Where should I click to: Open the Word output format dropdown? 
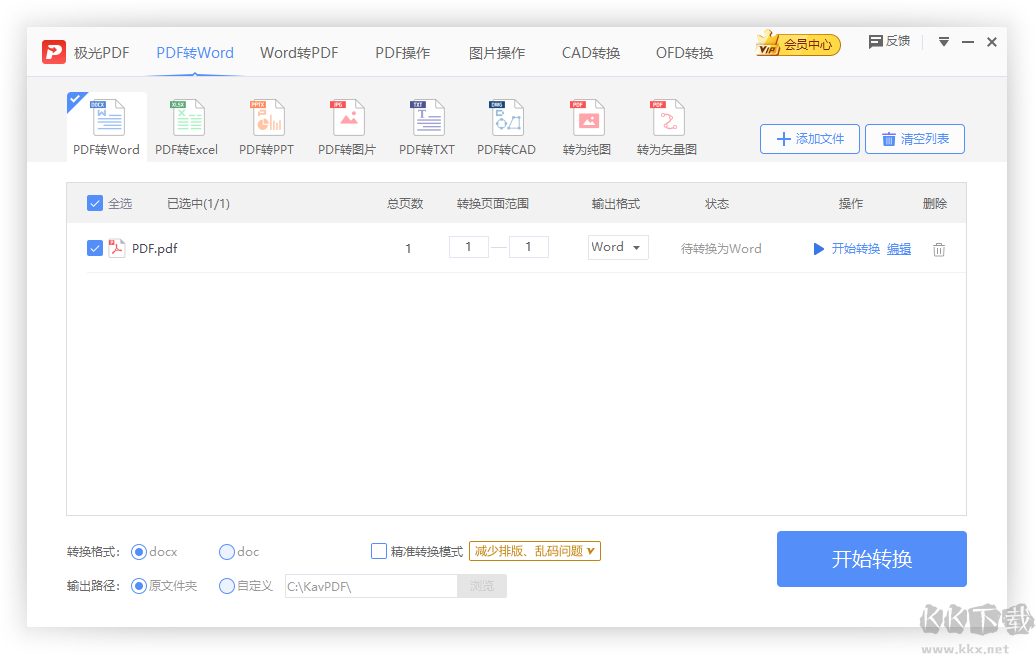[617, 247]
